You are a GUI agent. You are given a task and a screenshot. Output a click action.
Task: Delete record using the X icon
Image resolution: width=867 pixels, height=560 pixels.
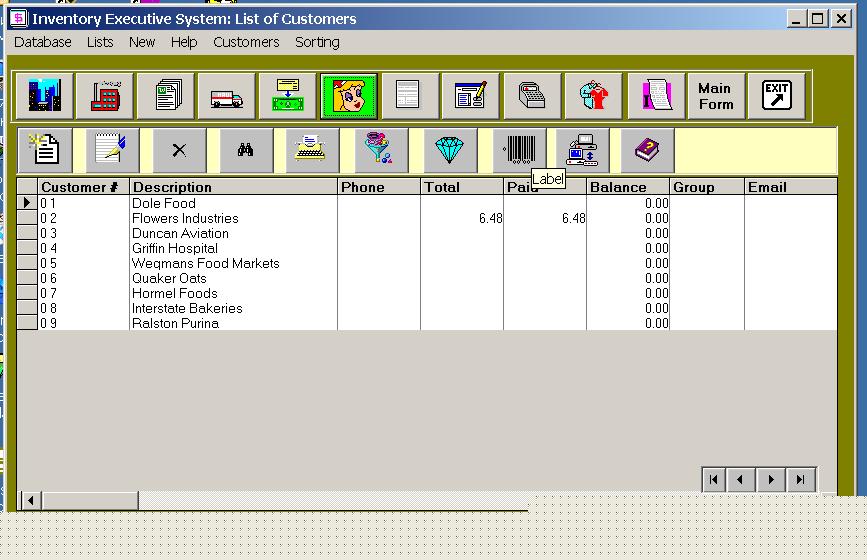[x=179, y=150]
